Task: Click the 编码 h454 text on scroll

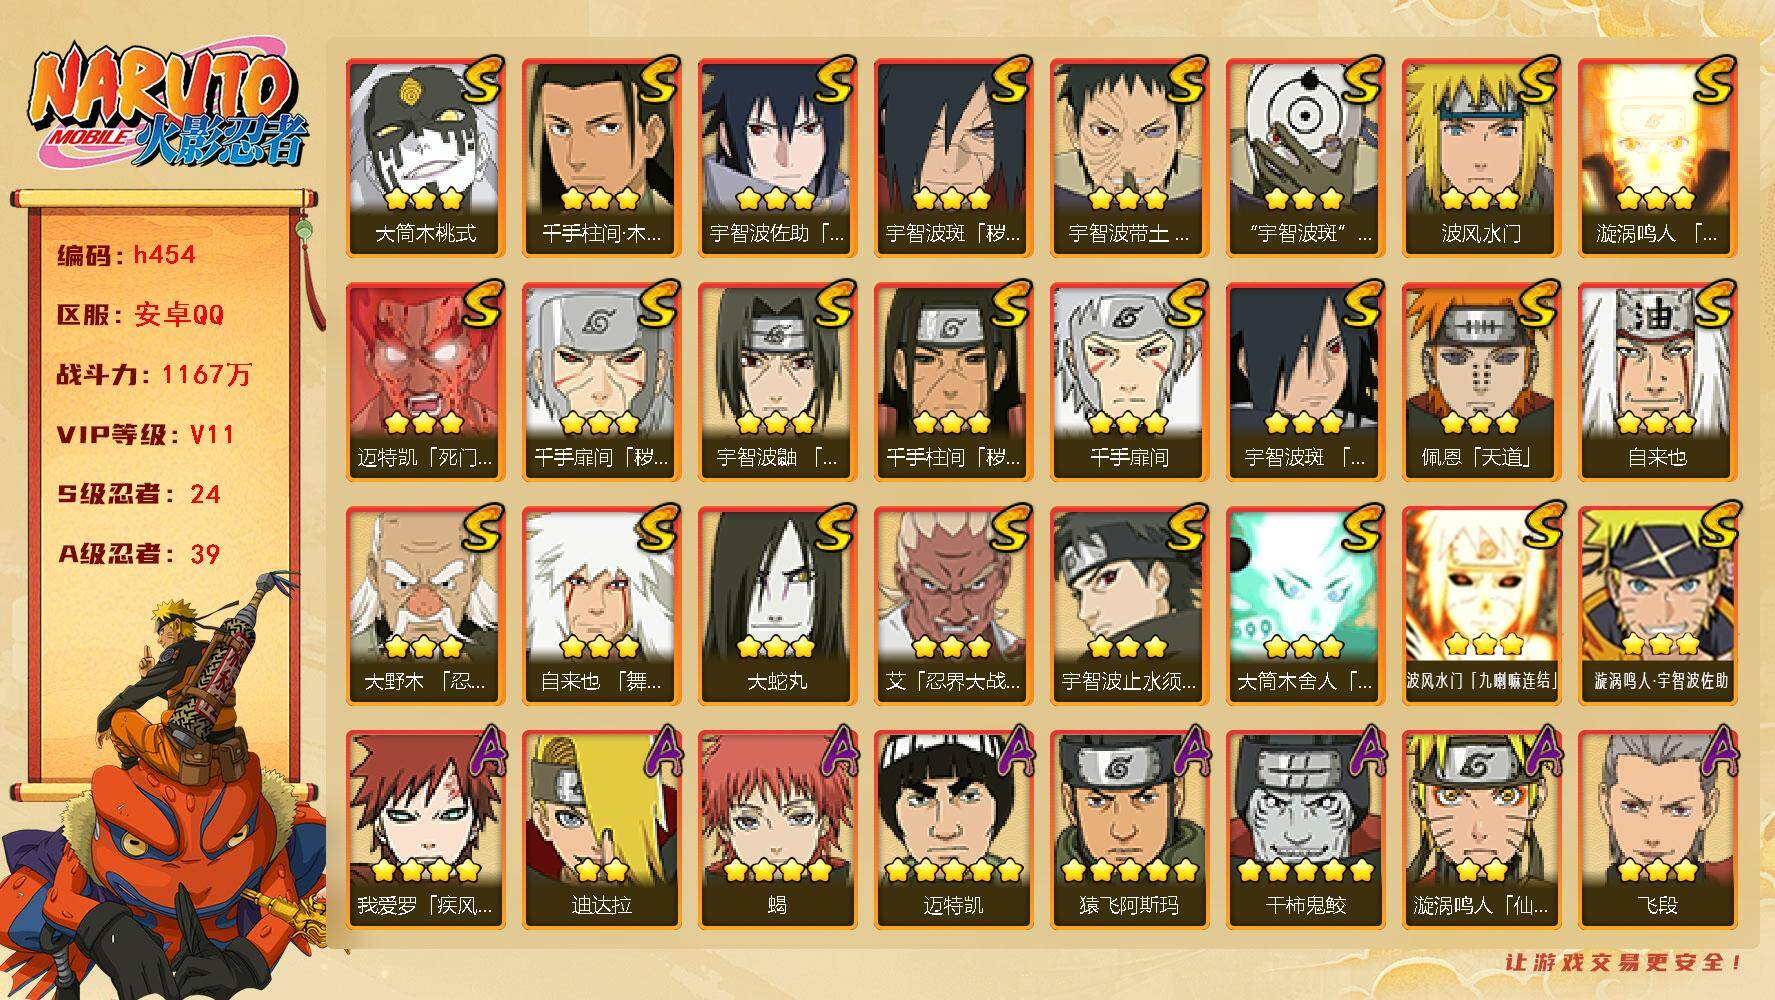Action: coord(126,255)
